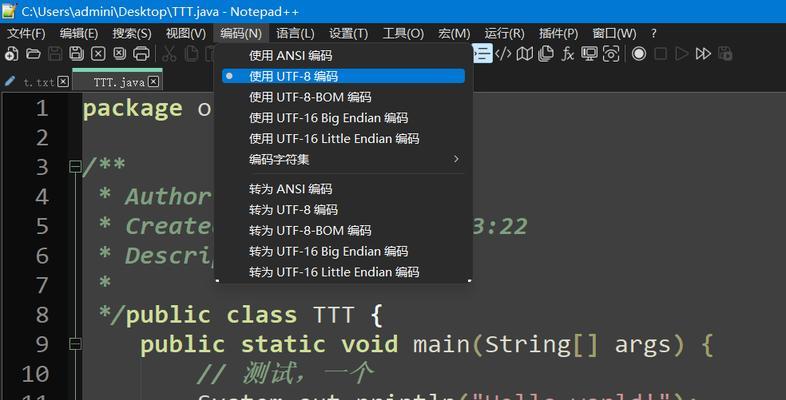
Task: Start macro recording with the circle icon
Action: (x=639, y=54)
